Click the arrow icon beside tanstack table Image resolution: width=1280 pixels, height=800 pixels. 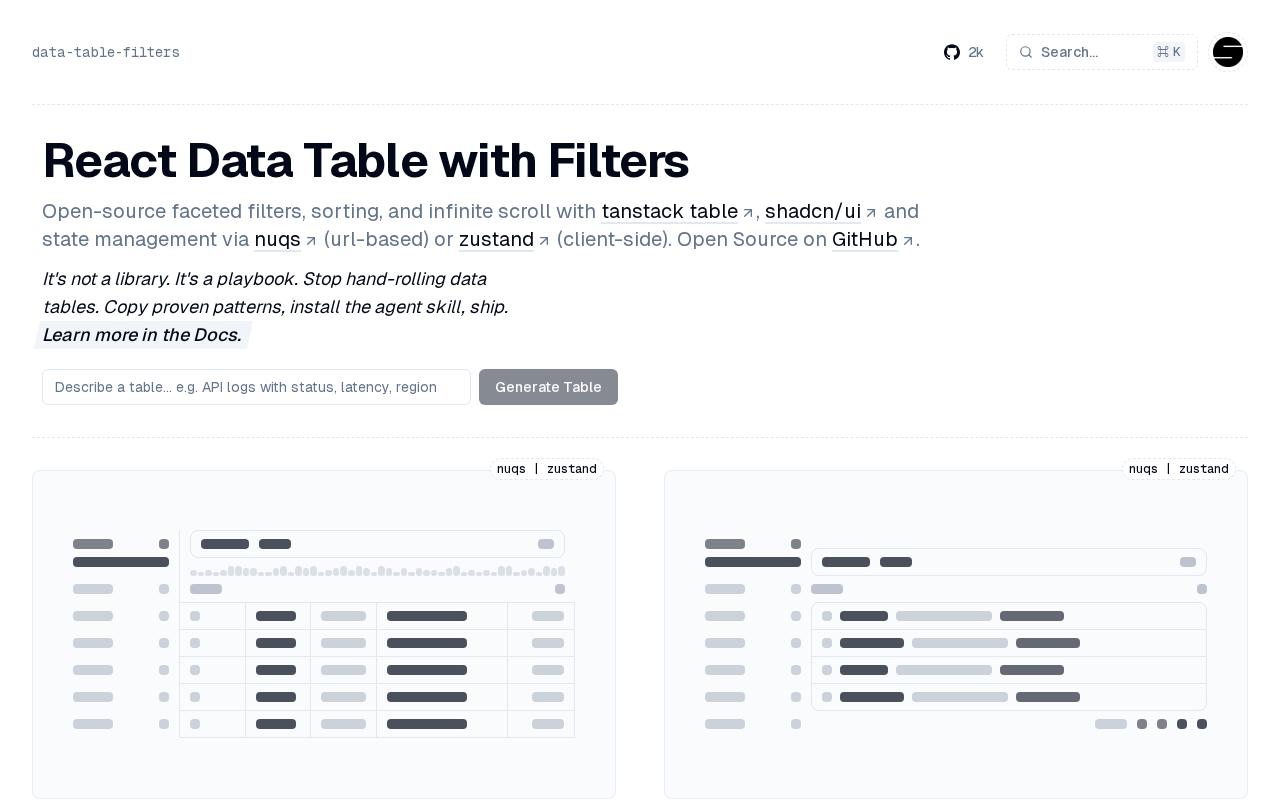pyautogui.click(x=748, y=213)
